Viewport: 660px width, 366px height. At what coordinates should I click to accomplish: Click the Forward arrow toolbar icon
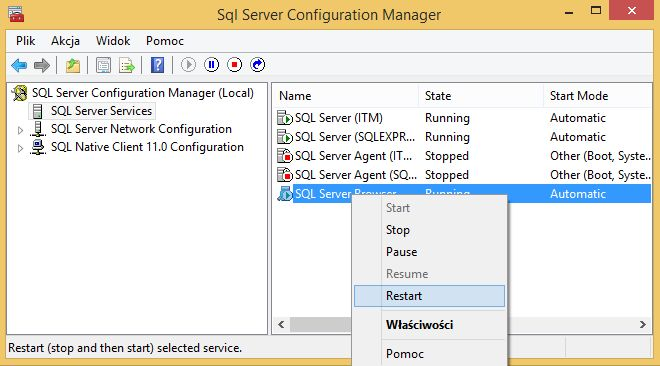pyautogui.click(x=42, y=65)
